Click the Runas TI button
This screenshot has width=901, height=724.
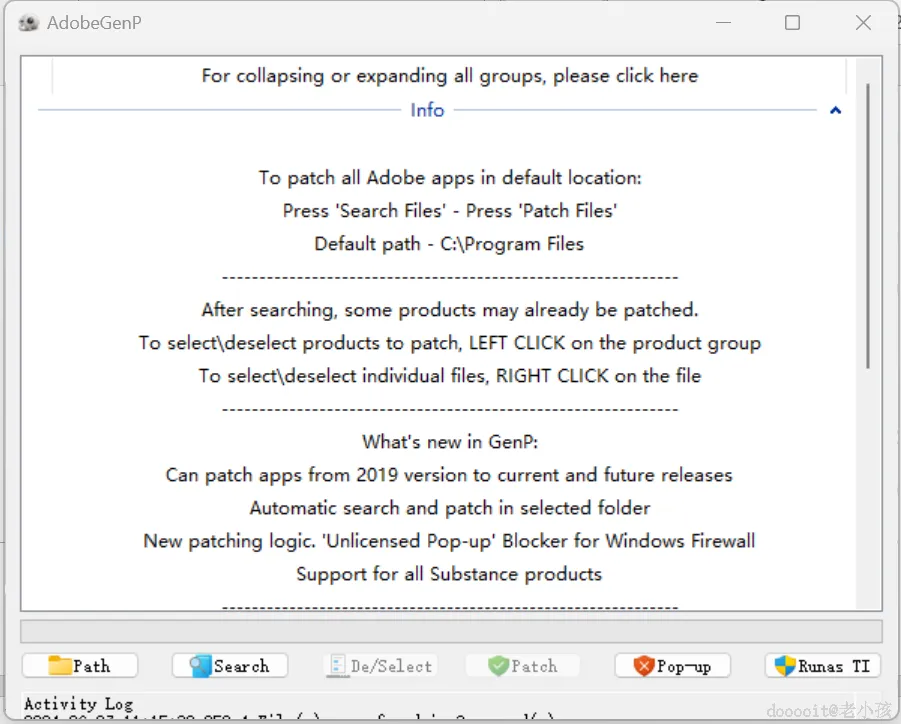823,666
